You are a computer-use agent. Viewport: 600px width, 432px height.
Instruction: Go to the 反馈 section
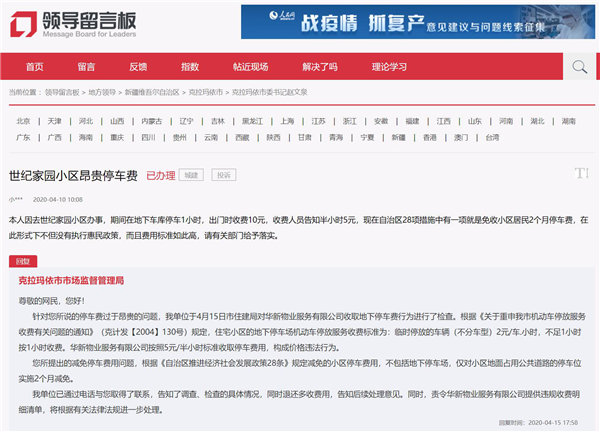pyautogui.click(x=138, y=67)
